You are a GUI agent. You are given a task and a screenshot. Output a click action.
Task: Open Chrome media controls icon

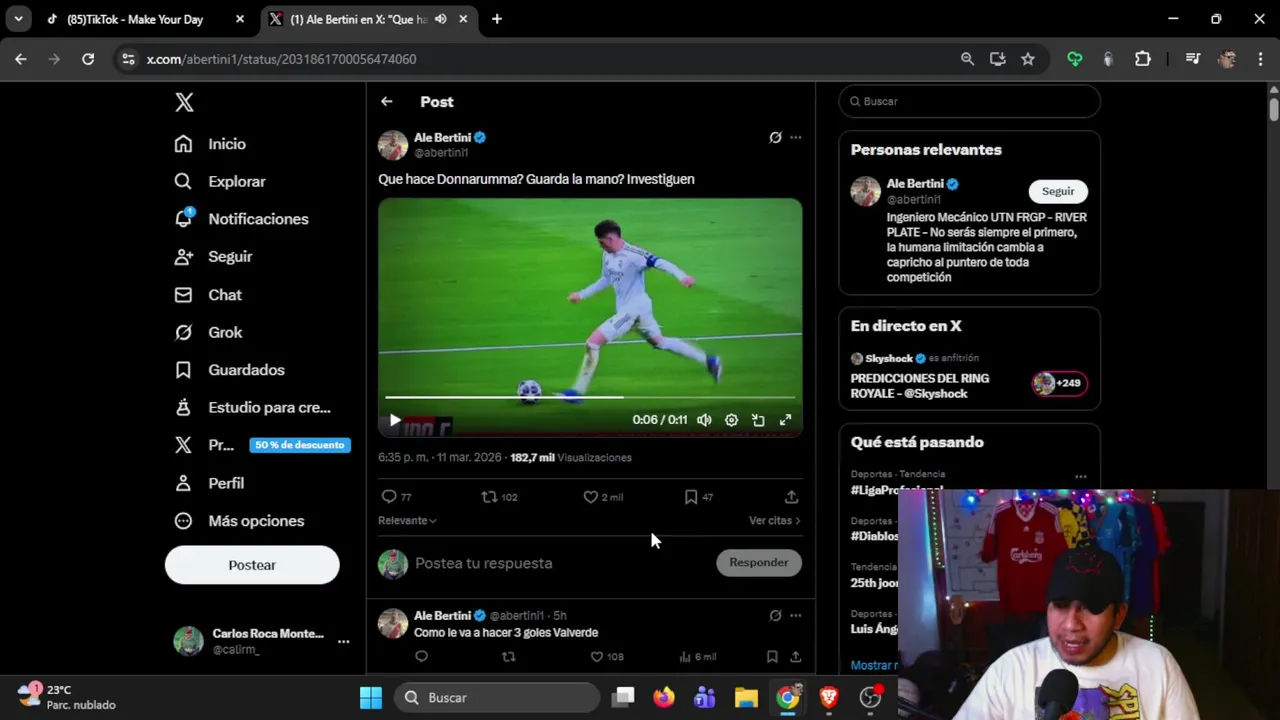pos(1192,59)
